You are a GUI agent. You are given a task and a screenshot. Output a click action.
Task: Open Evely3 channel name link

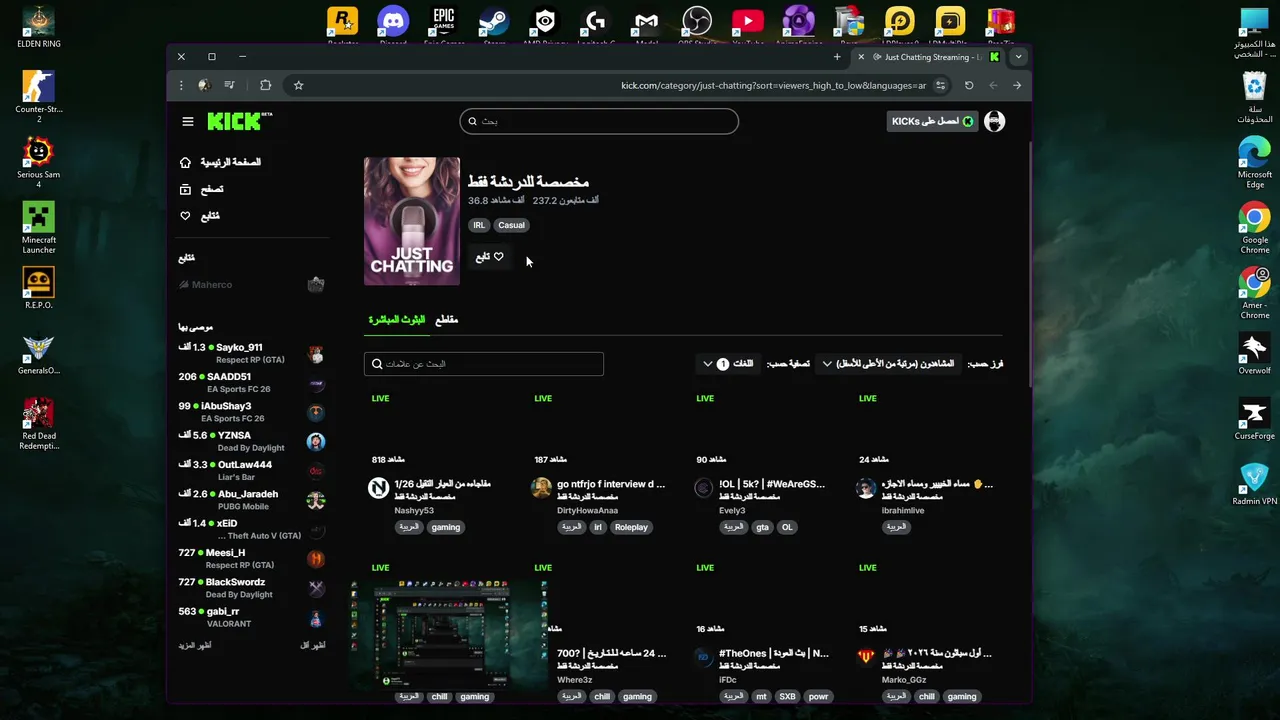732,511
